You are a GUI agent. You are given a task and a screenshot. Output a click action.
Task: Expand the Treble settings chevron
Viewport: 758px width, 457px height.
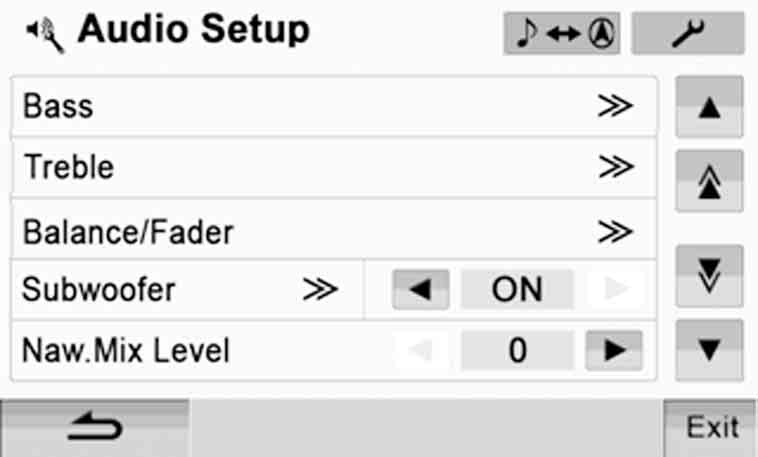pyautogui.click(x=616, y=167)
